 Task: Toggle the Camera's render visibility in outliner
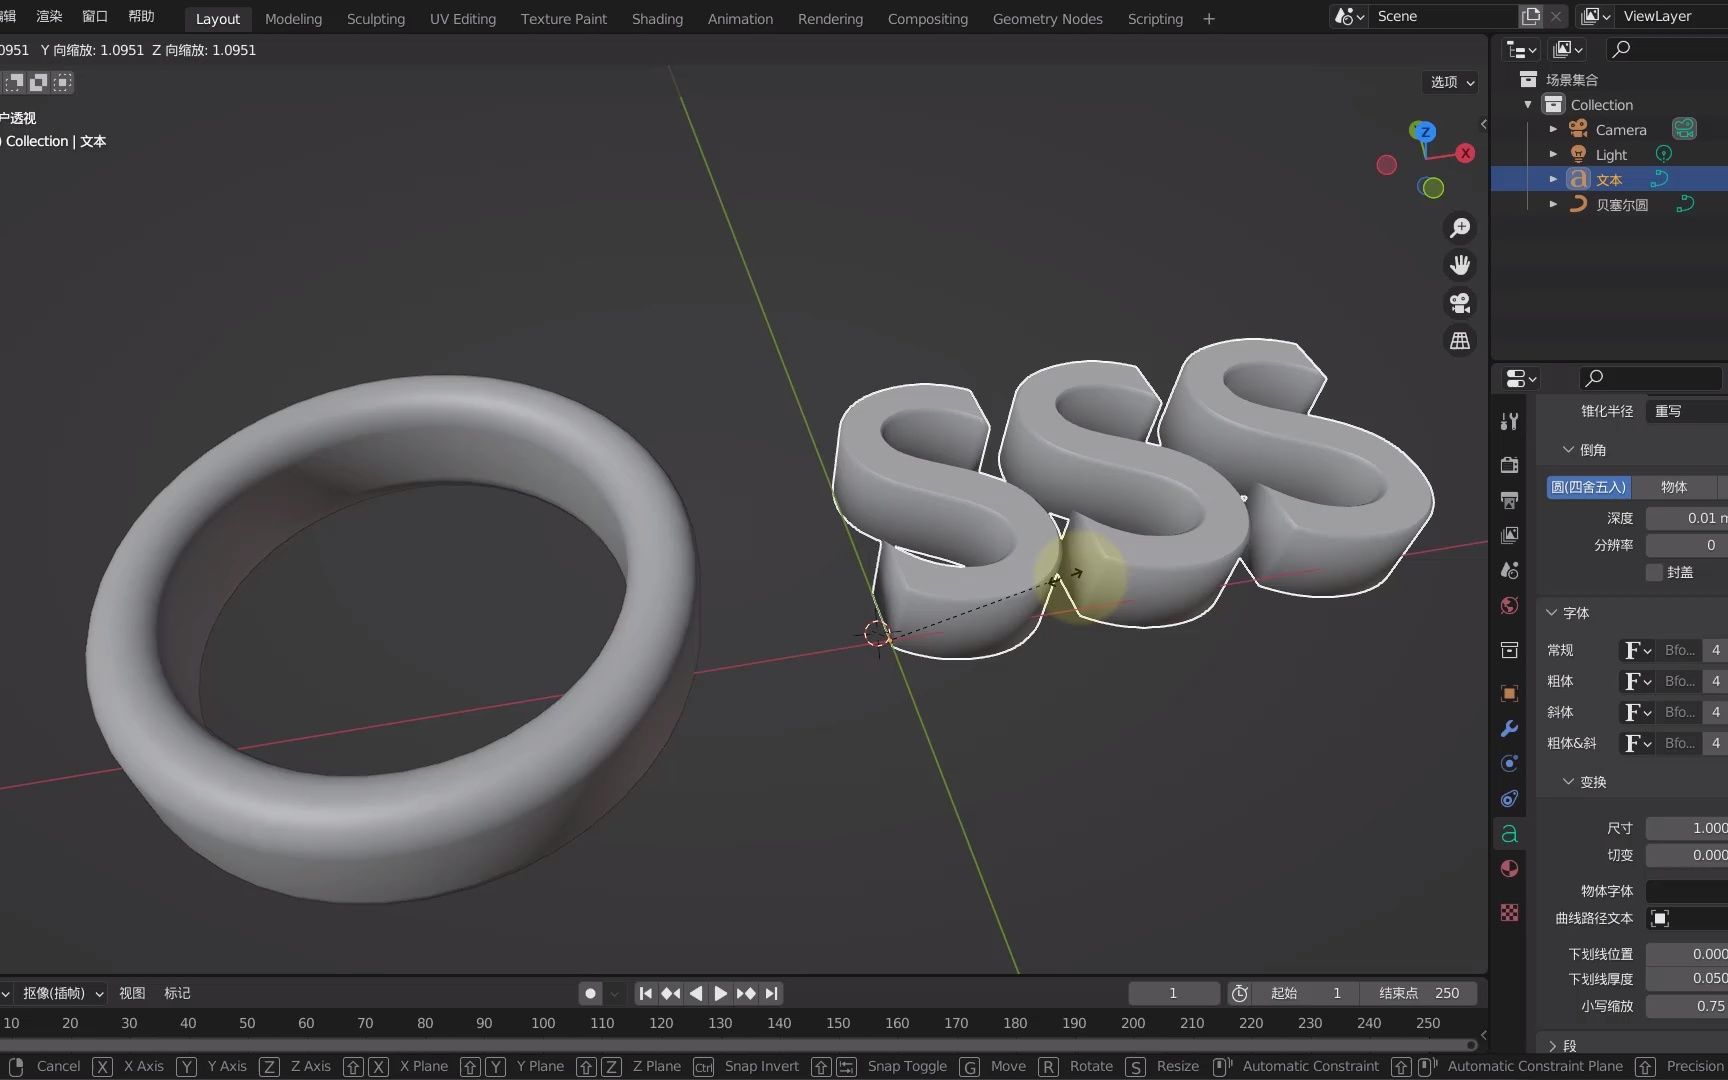pyautogui.click(x=1686, y=128)
